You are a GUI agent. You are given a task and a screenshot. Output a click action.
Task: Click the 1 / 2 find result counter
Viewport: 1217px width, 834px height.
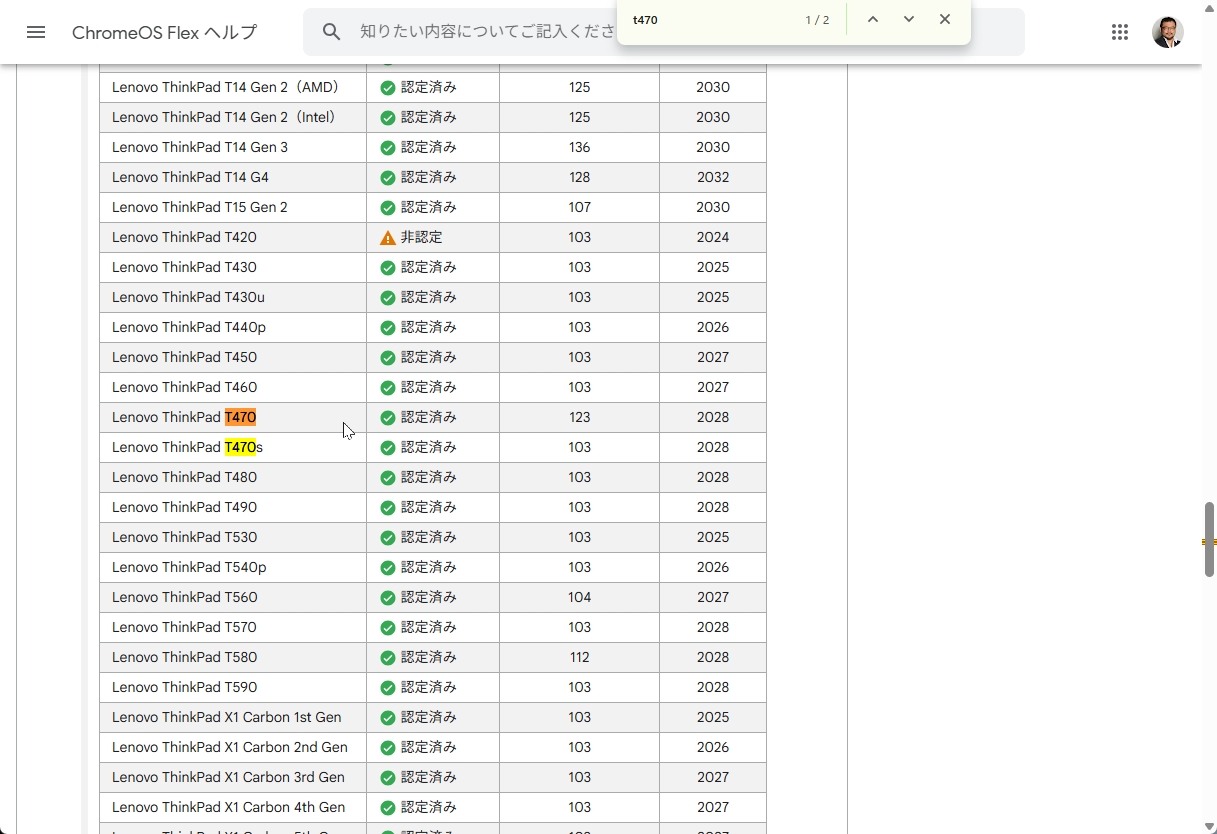[x=817, y=20]
